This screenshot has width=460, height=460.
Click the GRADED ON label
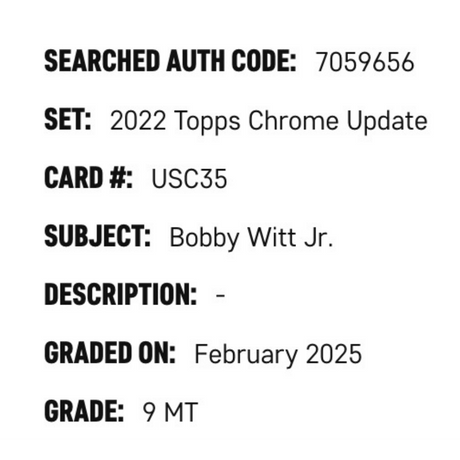(x=110, y=353)
